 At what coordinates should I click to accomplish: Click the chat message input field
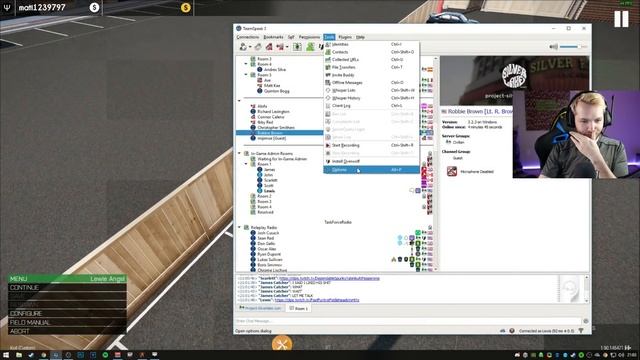click(407, 321)
